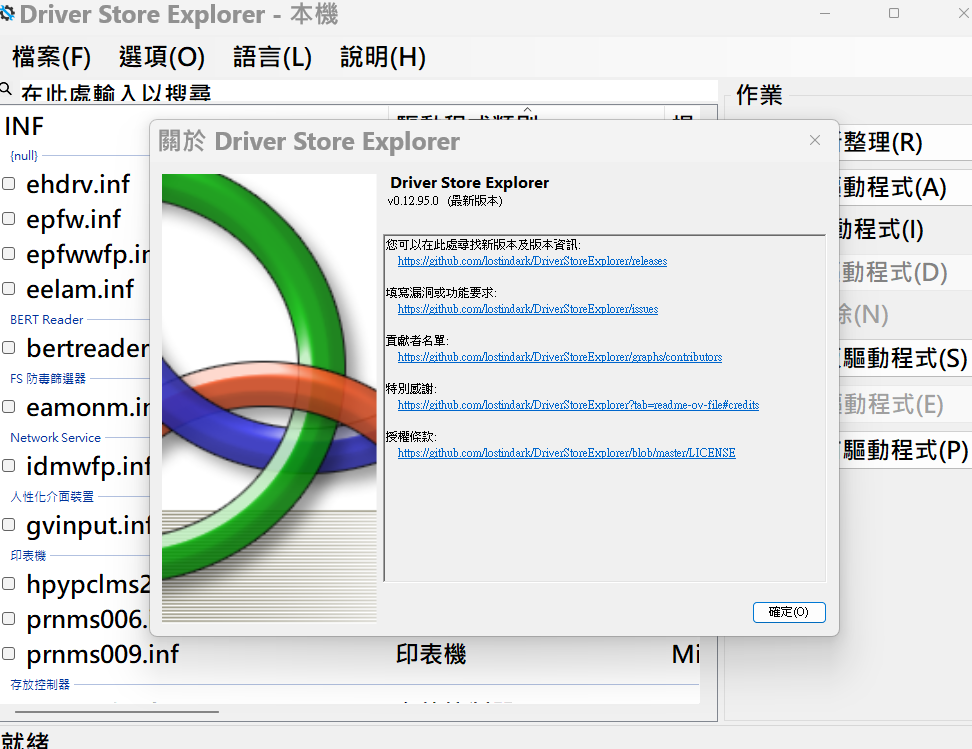Tick the bertreader checkbox
972x749 pixels.
9,347
